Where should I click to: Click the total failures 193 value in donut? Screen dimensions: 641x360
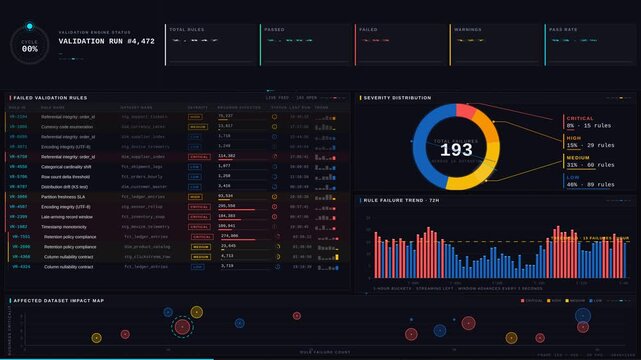456,150
